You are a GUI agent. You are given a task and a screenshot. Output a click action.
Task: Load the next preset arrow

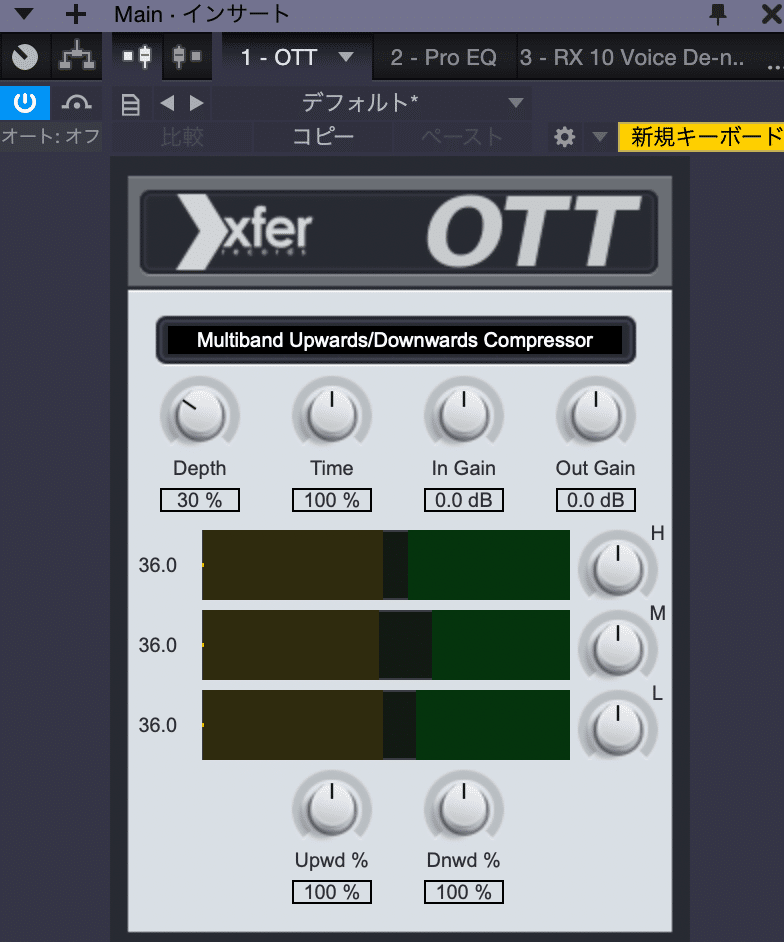point(196,103)
